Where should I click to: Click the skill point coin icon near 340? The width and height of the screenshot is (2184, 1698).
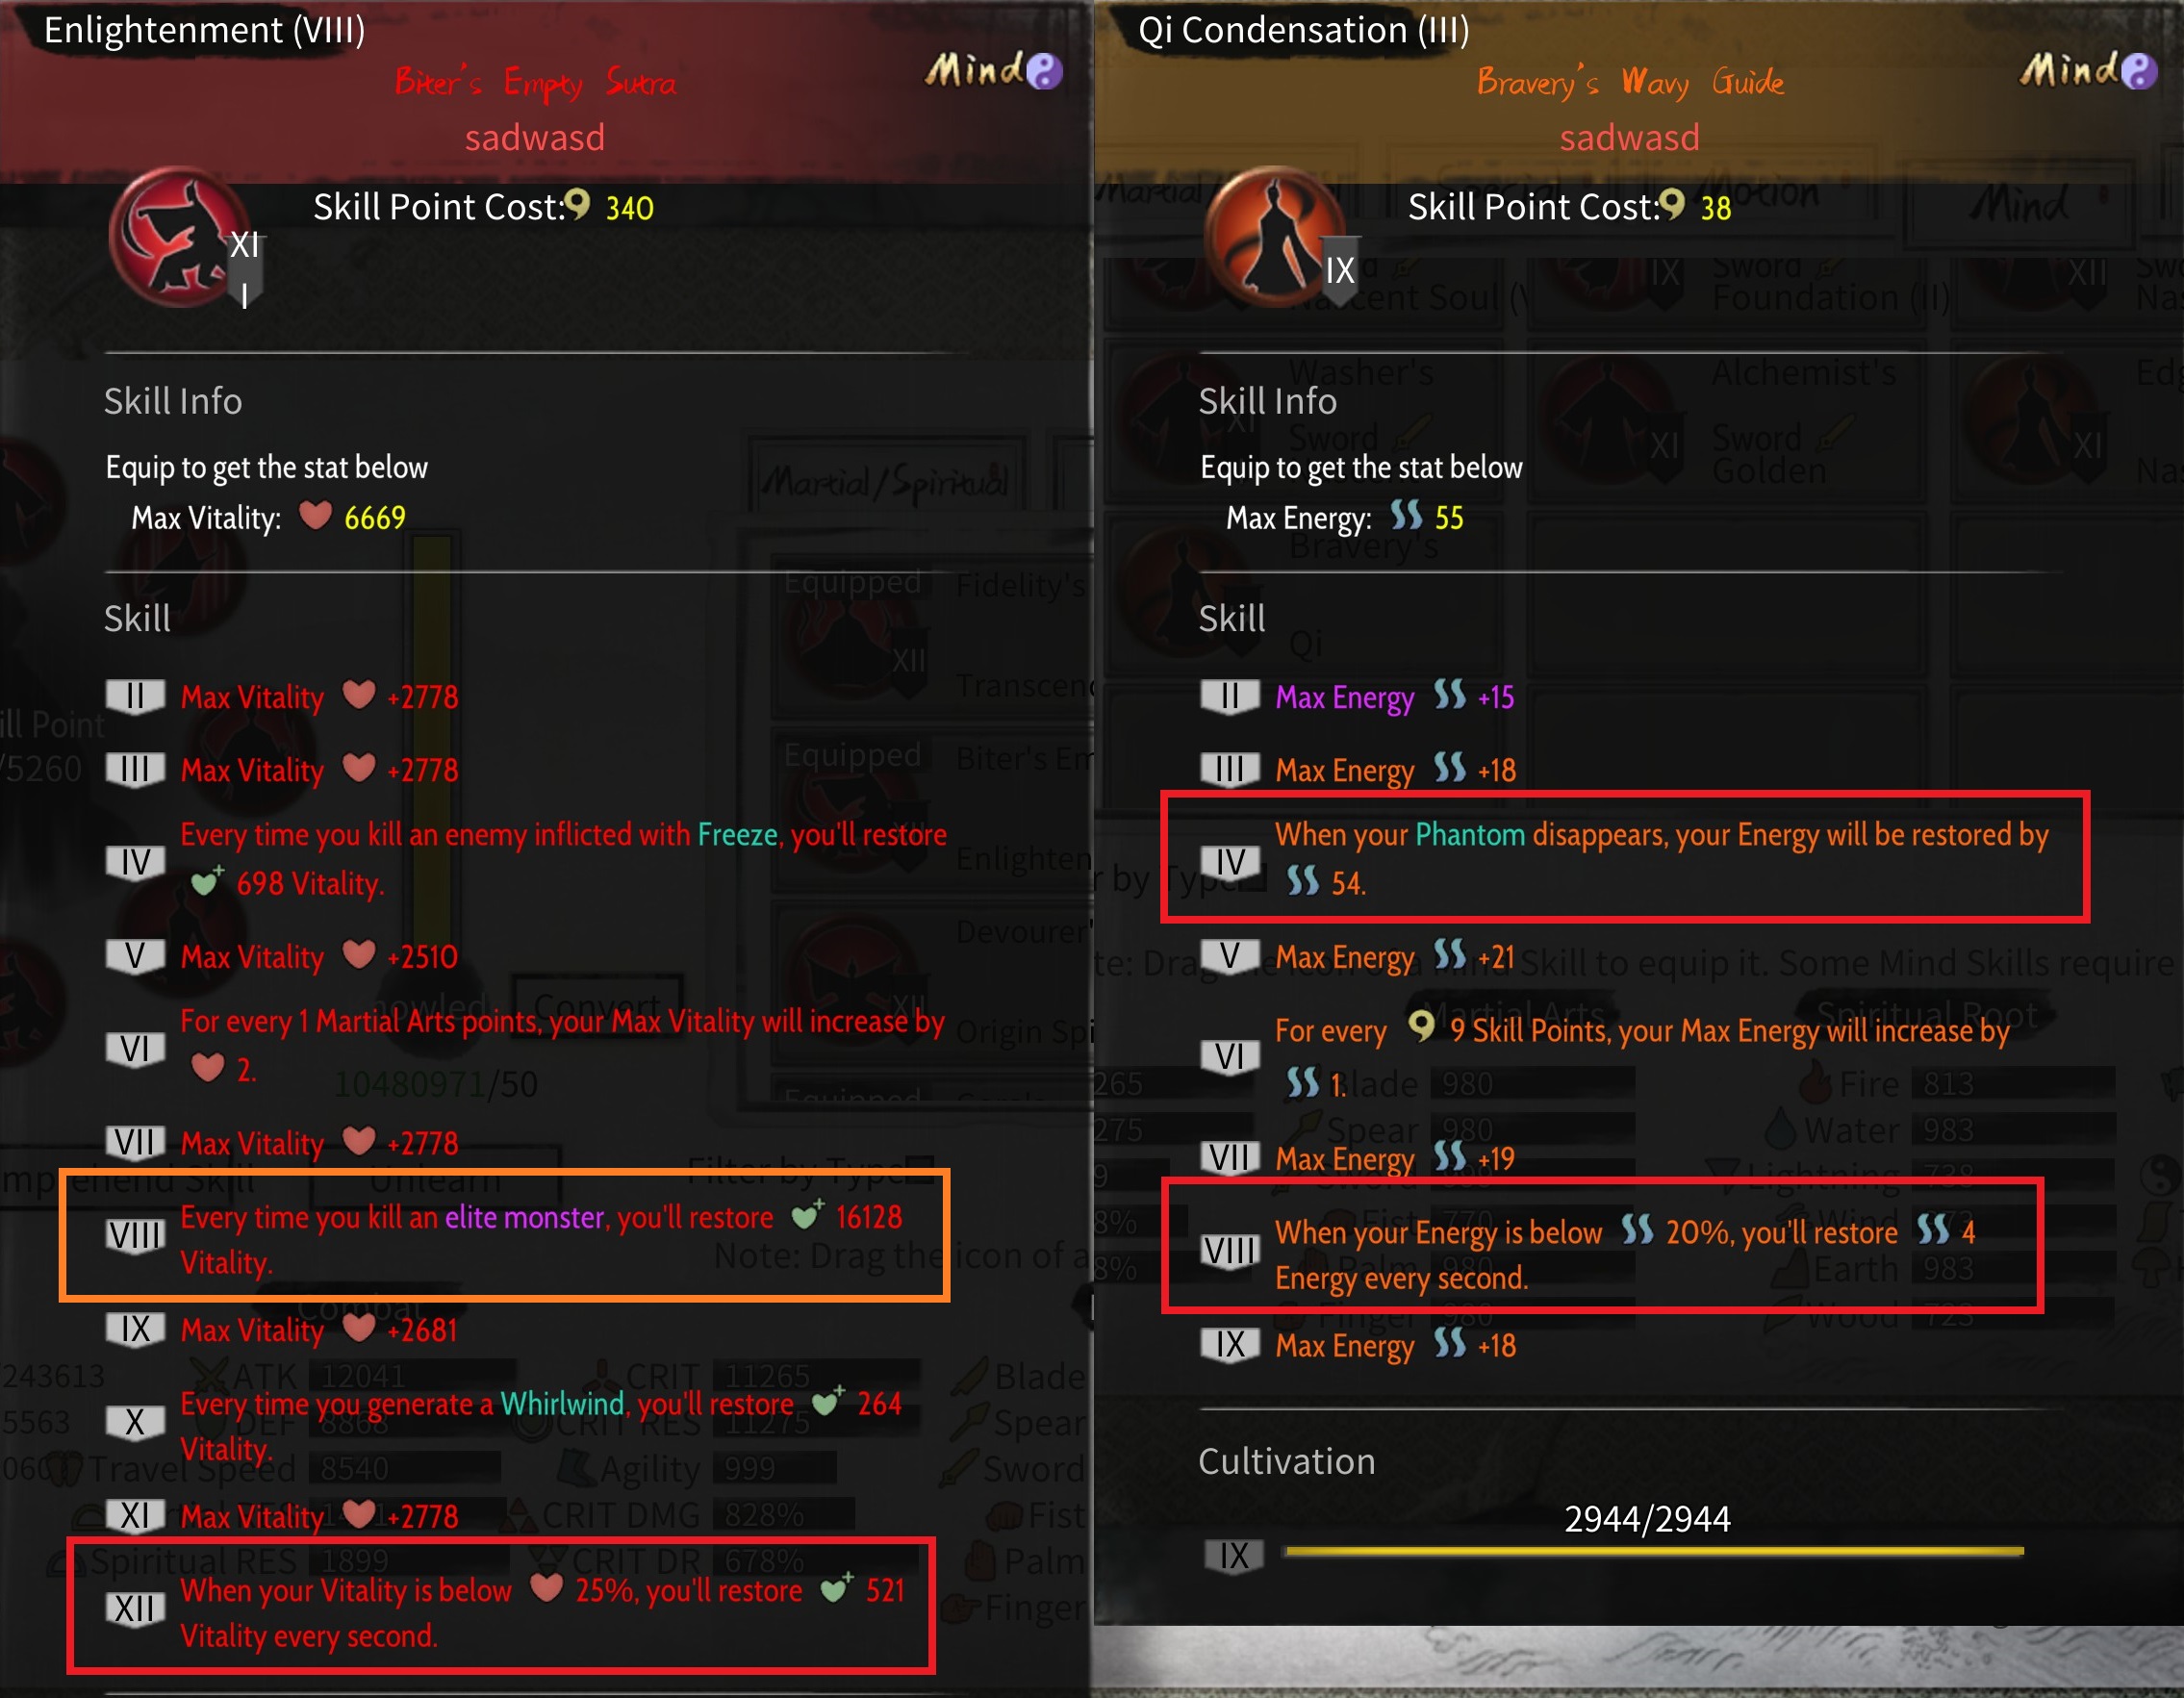click(577, 204)
